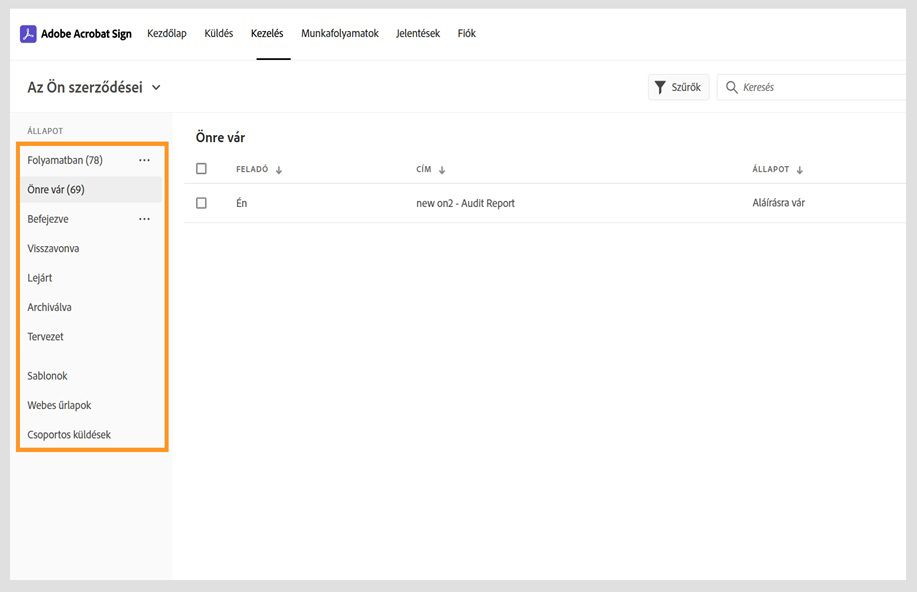Click the funnel icon in Szűrők

660,88
